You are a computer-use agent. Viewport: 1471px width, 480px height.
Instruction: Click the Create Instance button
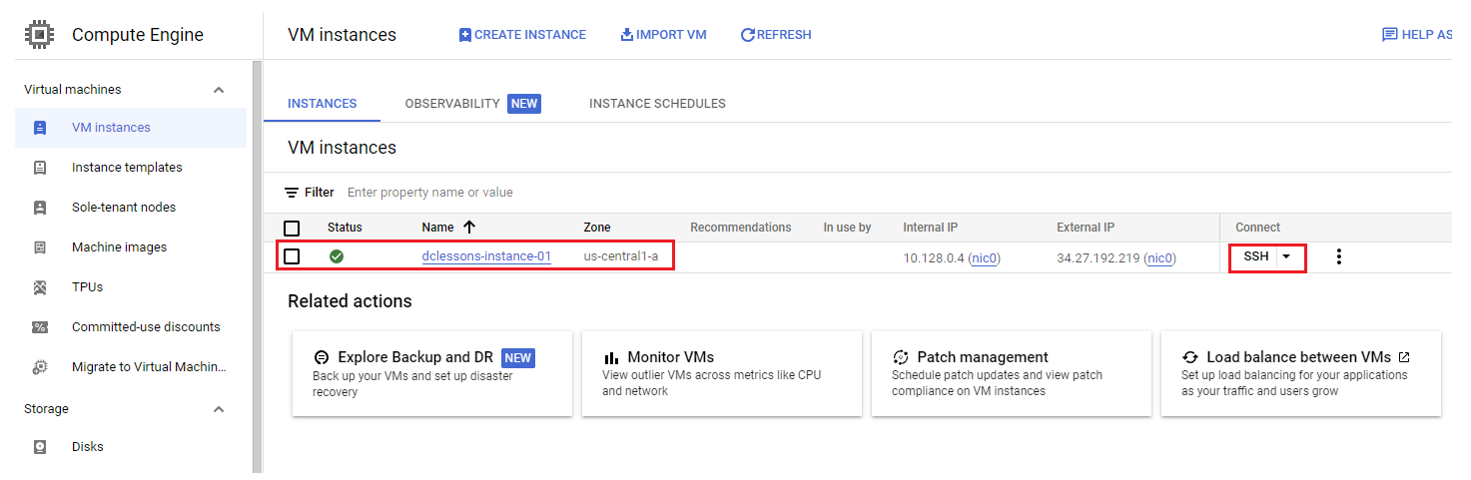point(522,35)
